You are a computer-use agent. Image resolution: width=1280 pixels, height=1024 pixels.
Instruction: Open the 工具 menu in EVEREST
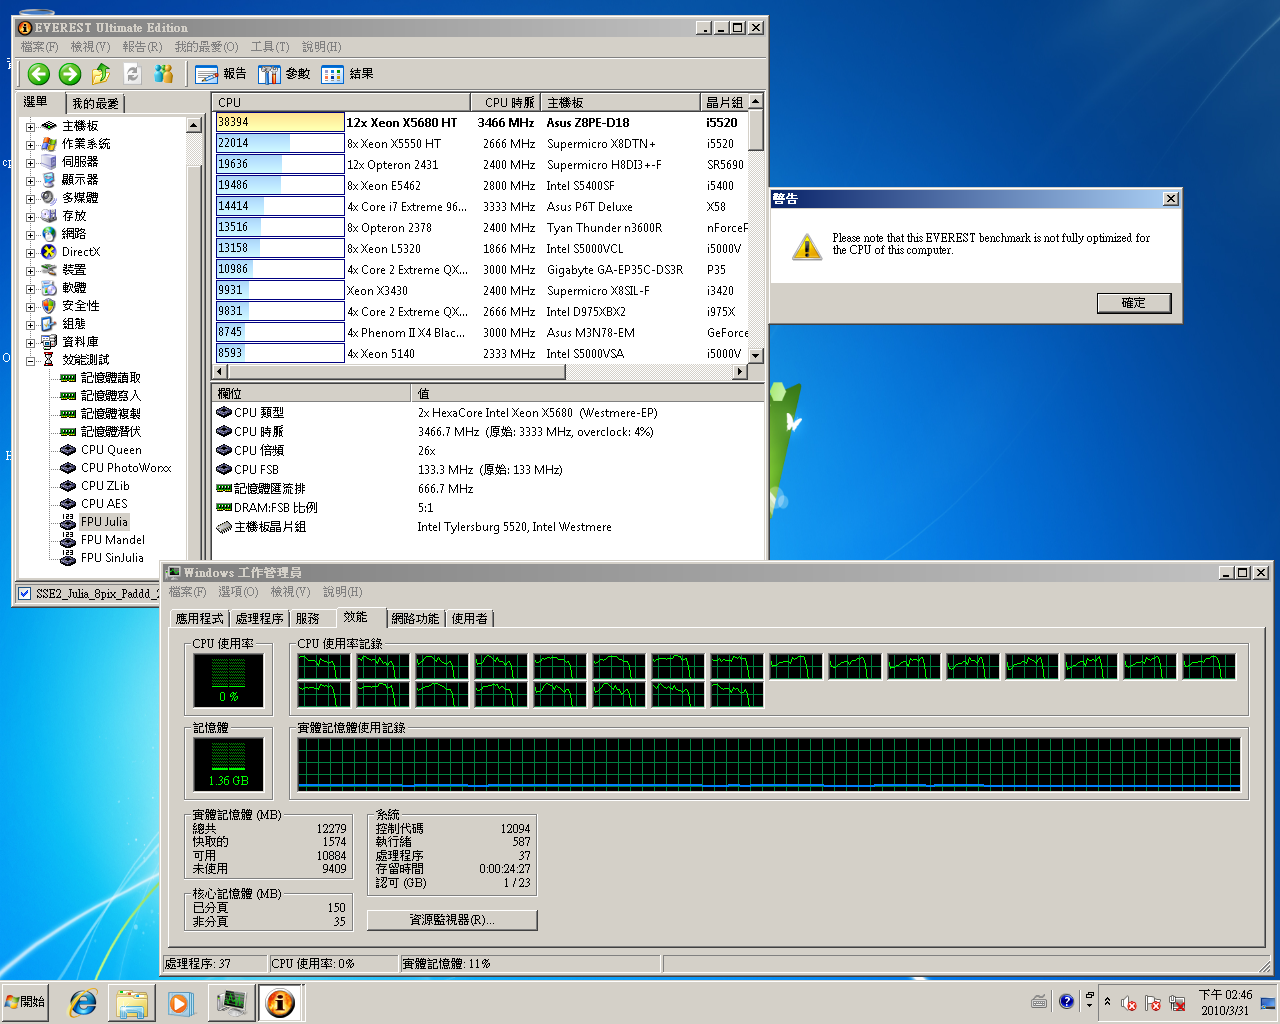[x=270, y=47]
